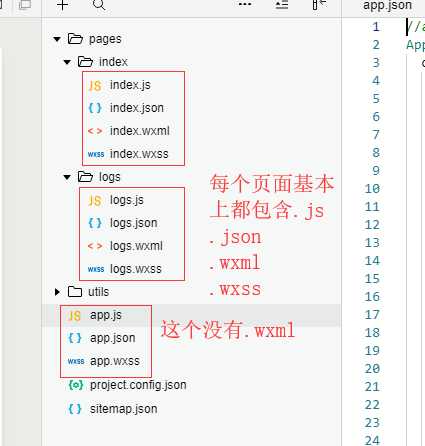Select the utils folder name

point(99,292)
